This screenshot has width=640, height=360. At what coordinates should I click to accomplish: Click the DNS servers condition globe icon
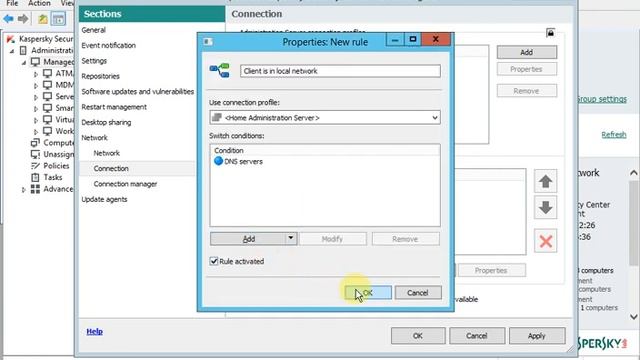click(218, 161)
